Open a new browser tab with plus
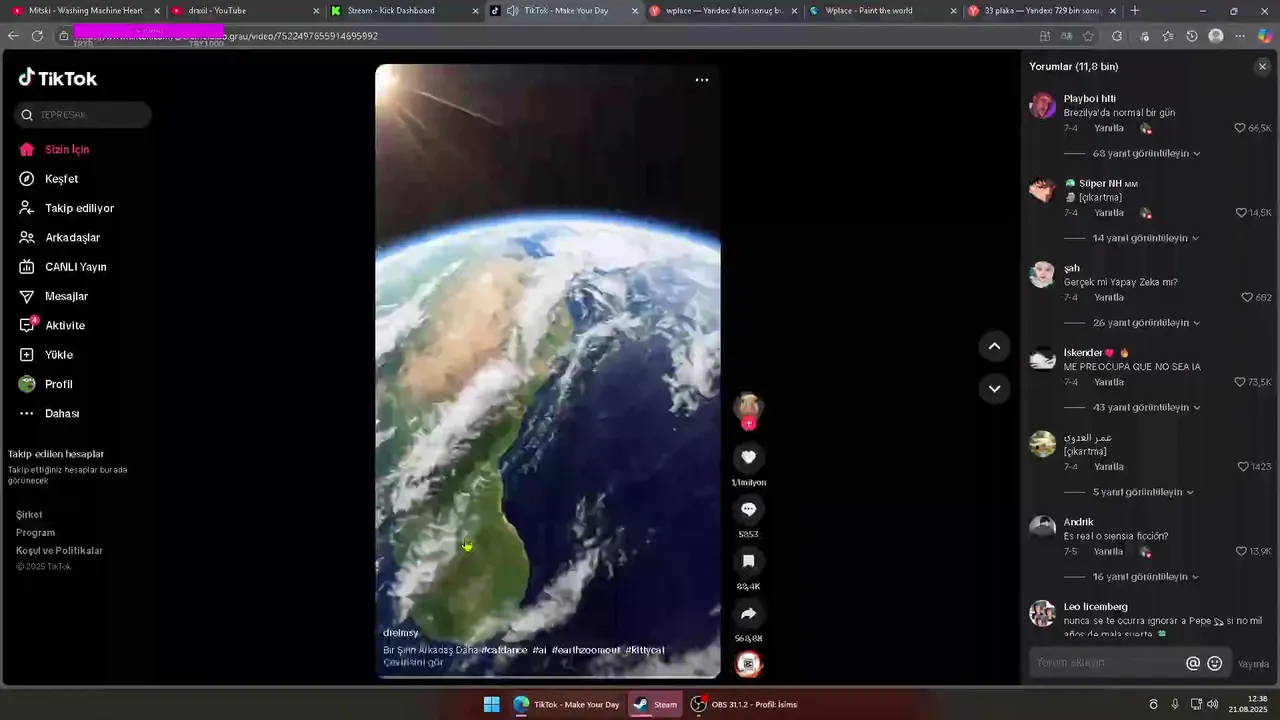Viewport: 1280px width, 720px height. (1134, 11)
